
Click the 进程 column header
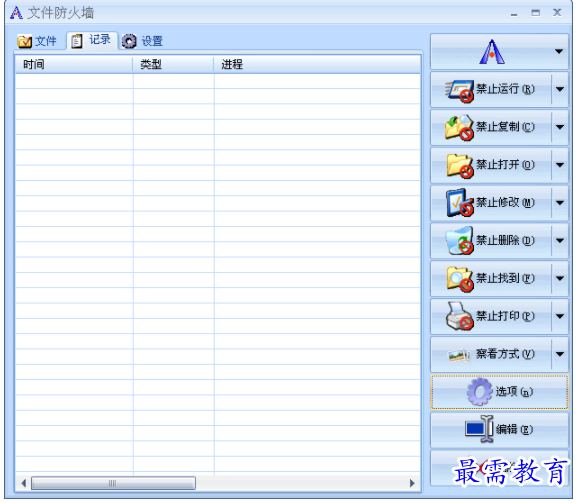click(x=317, y=65)
